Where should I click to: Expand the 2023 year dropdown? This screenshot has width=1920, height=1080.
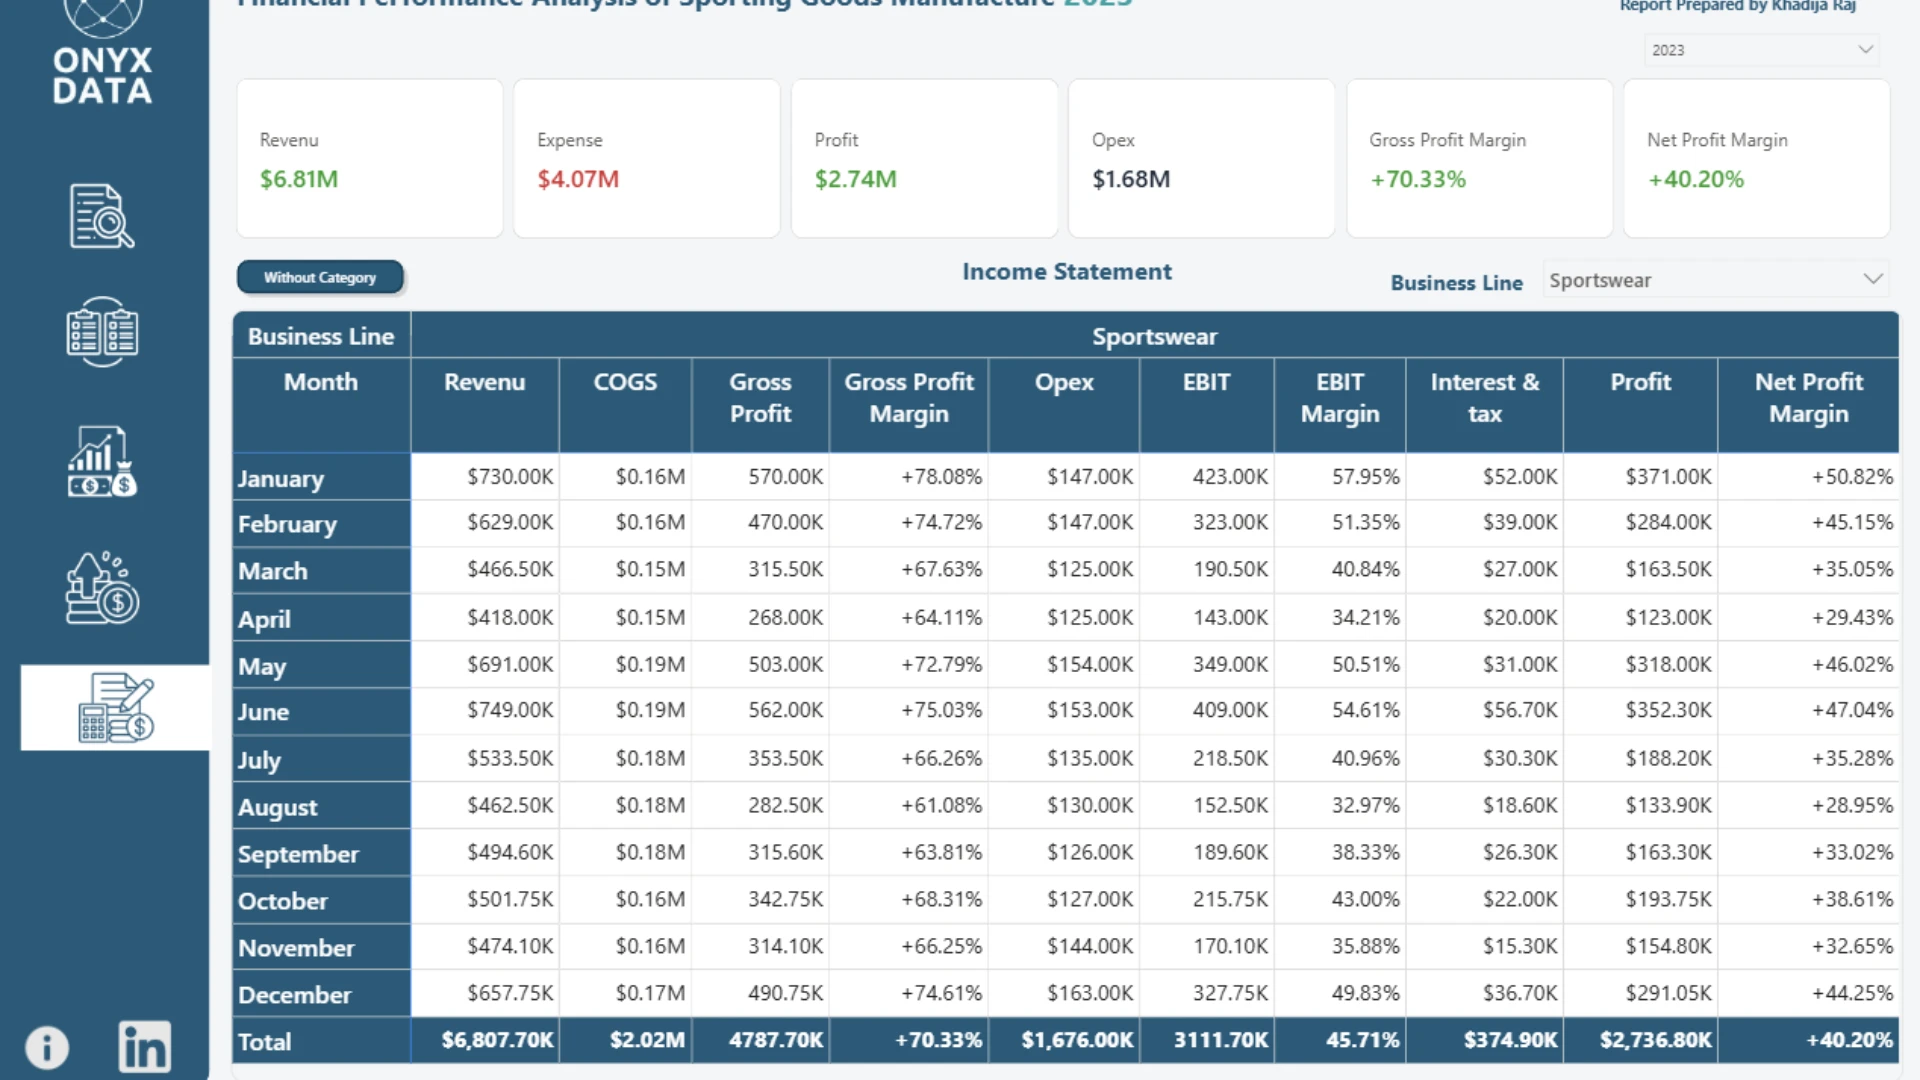click(x=1762, y=50)
